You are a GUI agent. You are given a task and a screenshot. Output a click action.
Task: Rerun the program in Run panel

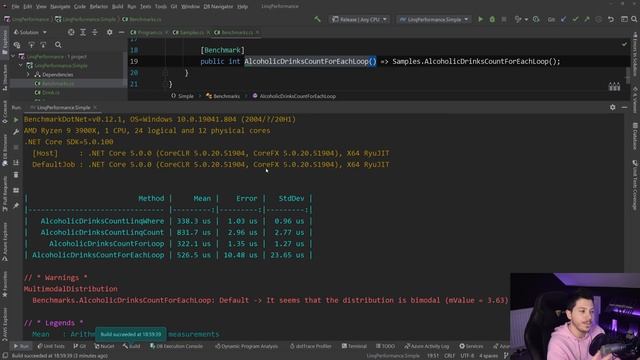pyautogui.click(x=16, y=120)
